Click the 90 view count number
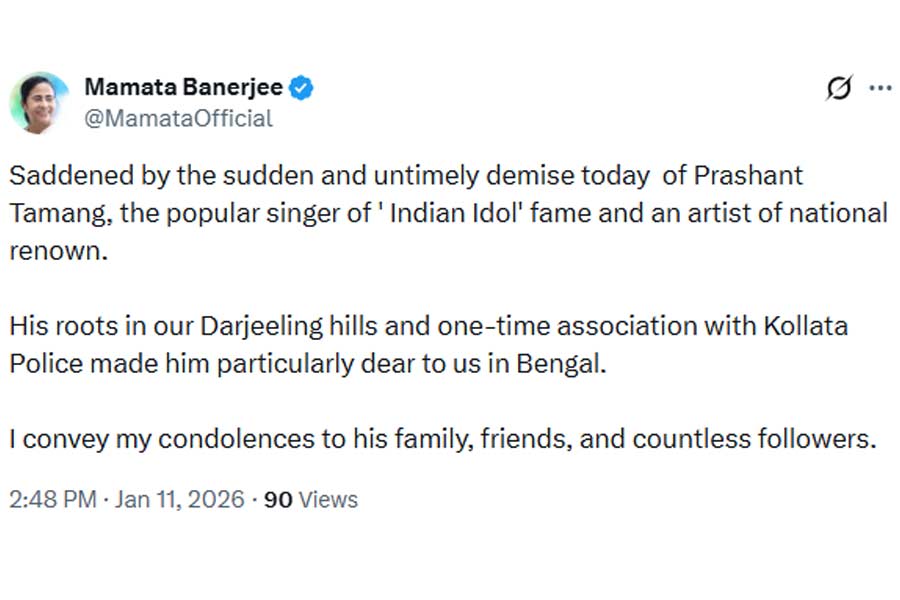The image size is (900, 600). [x=277, y=499]
